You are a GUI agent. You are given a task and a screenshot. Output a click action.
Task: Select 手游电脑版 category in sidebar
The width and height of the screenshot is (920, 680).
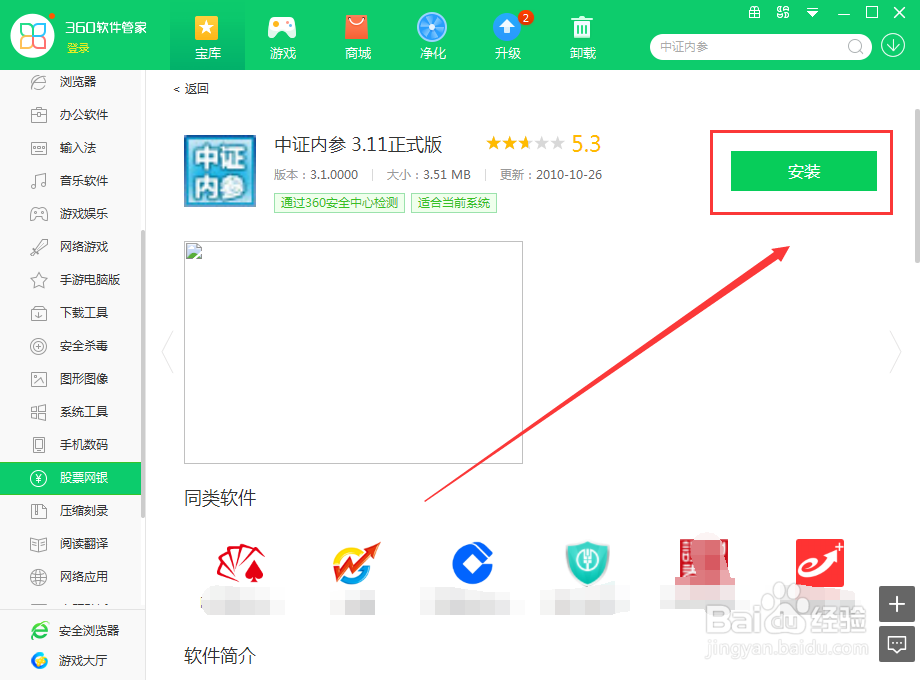click(x=70, y=280)
